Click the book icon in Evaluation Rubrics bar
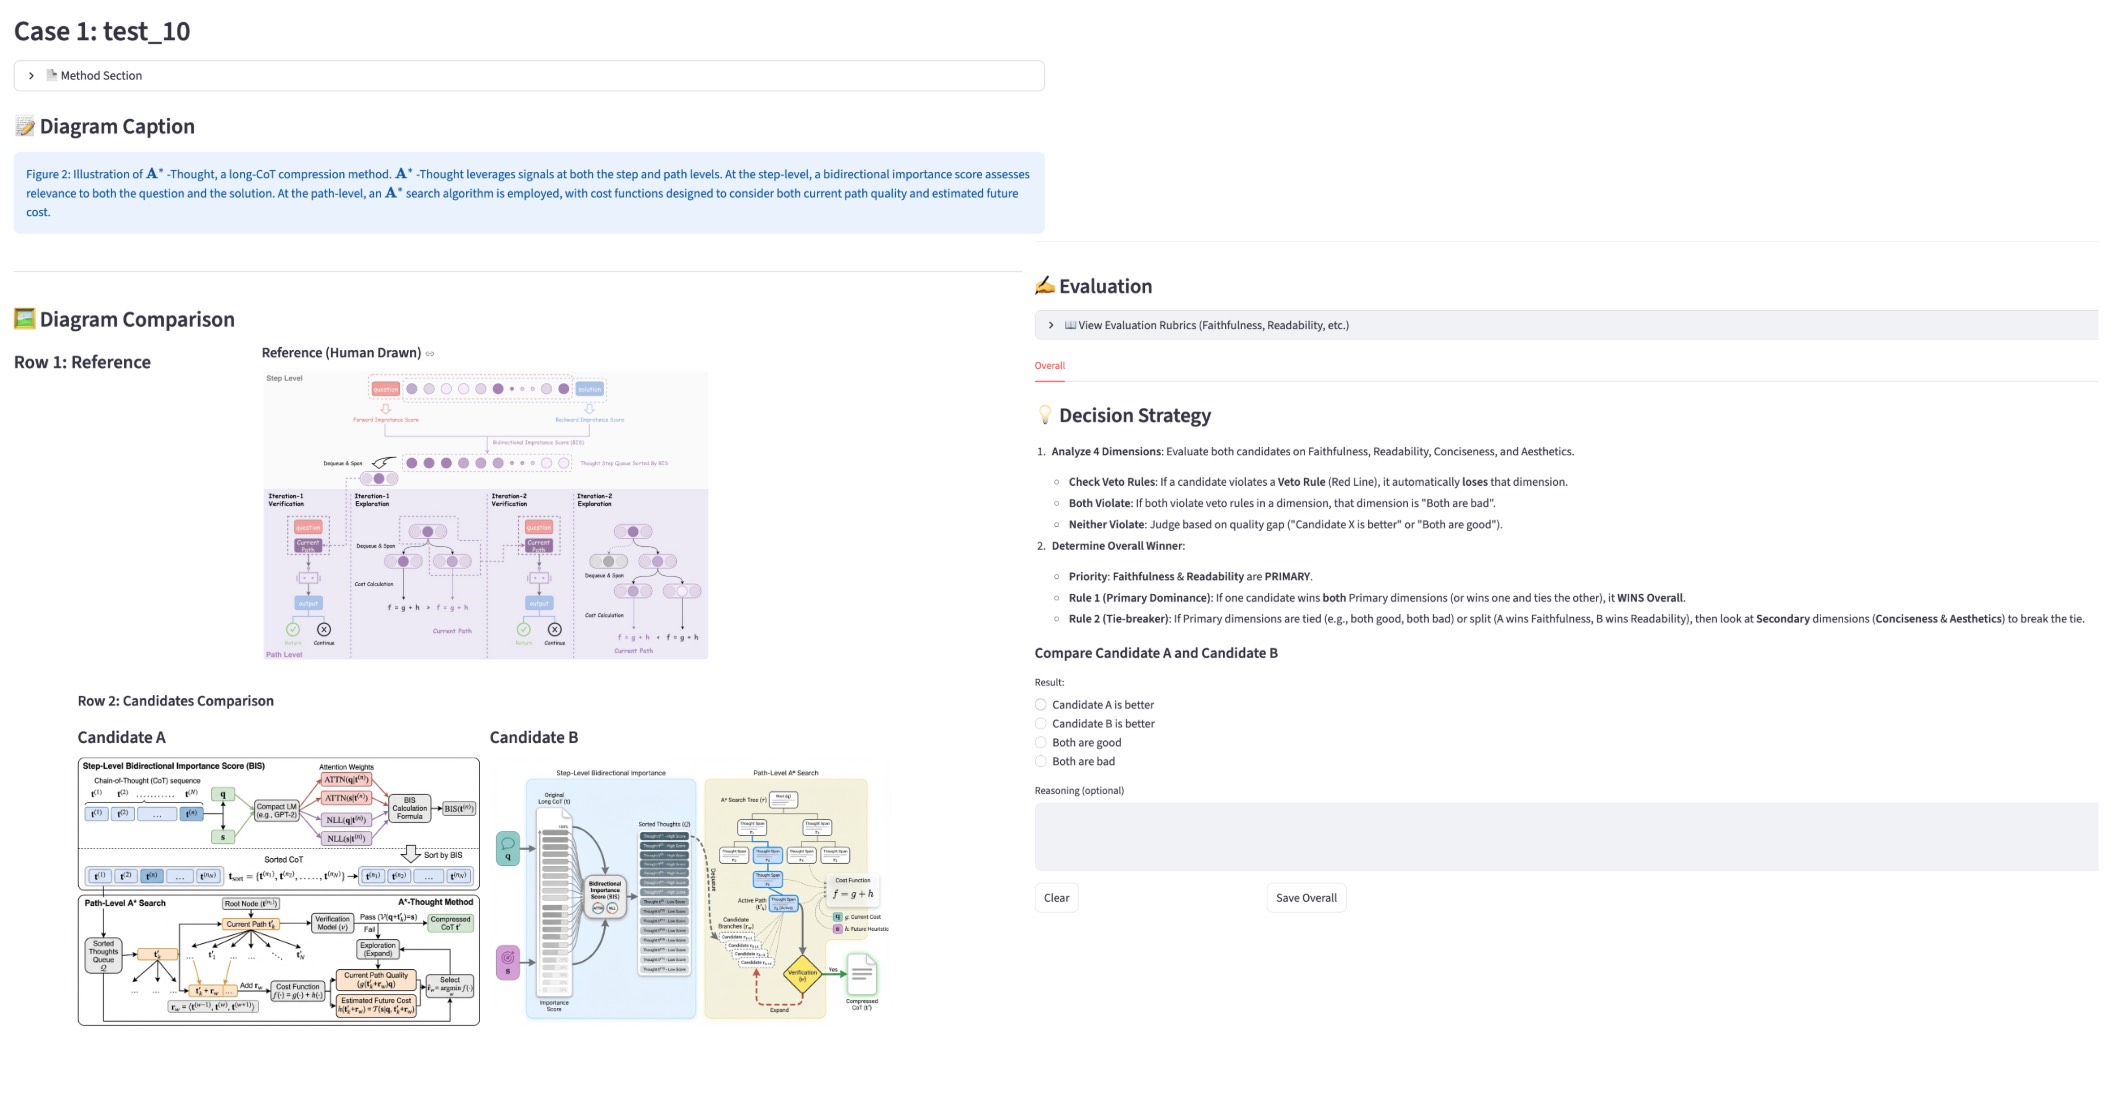This screenshot has height=1094, width=2128. [1070, 325]
